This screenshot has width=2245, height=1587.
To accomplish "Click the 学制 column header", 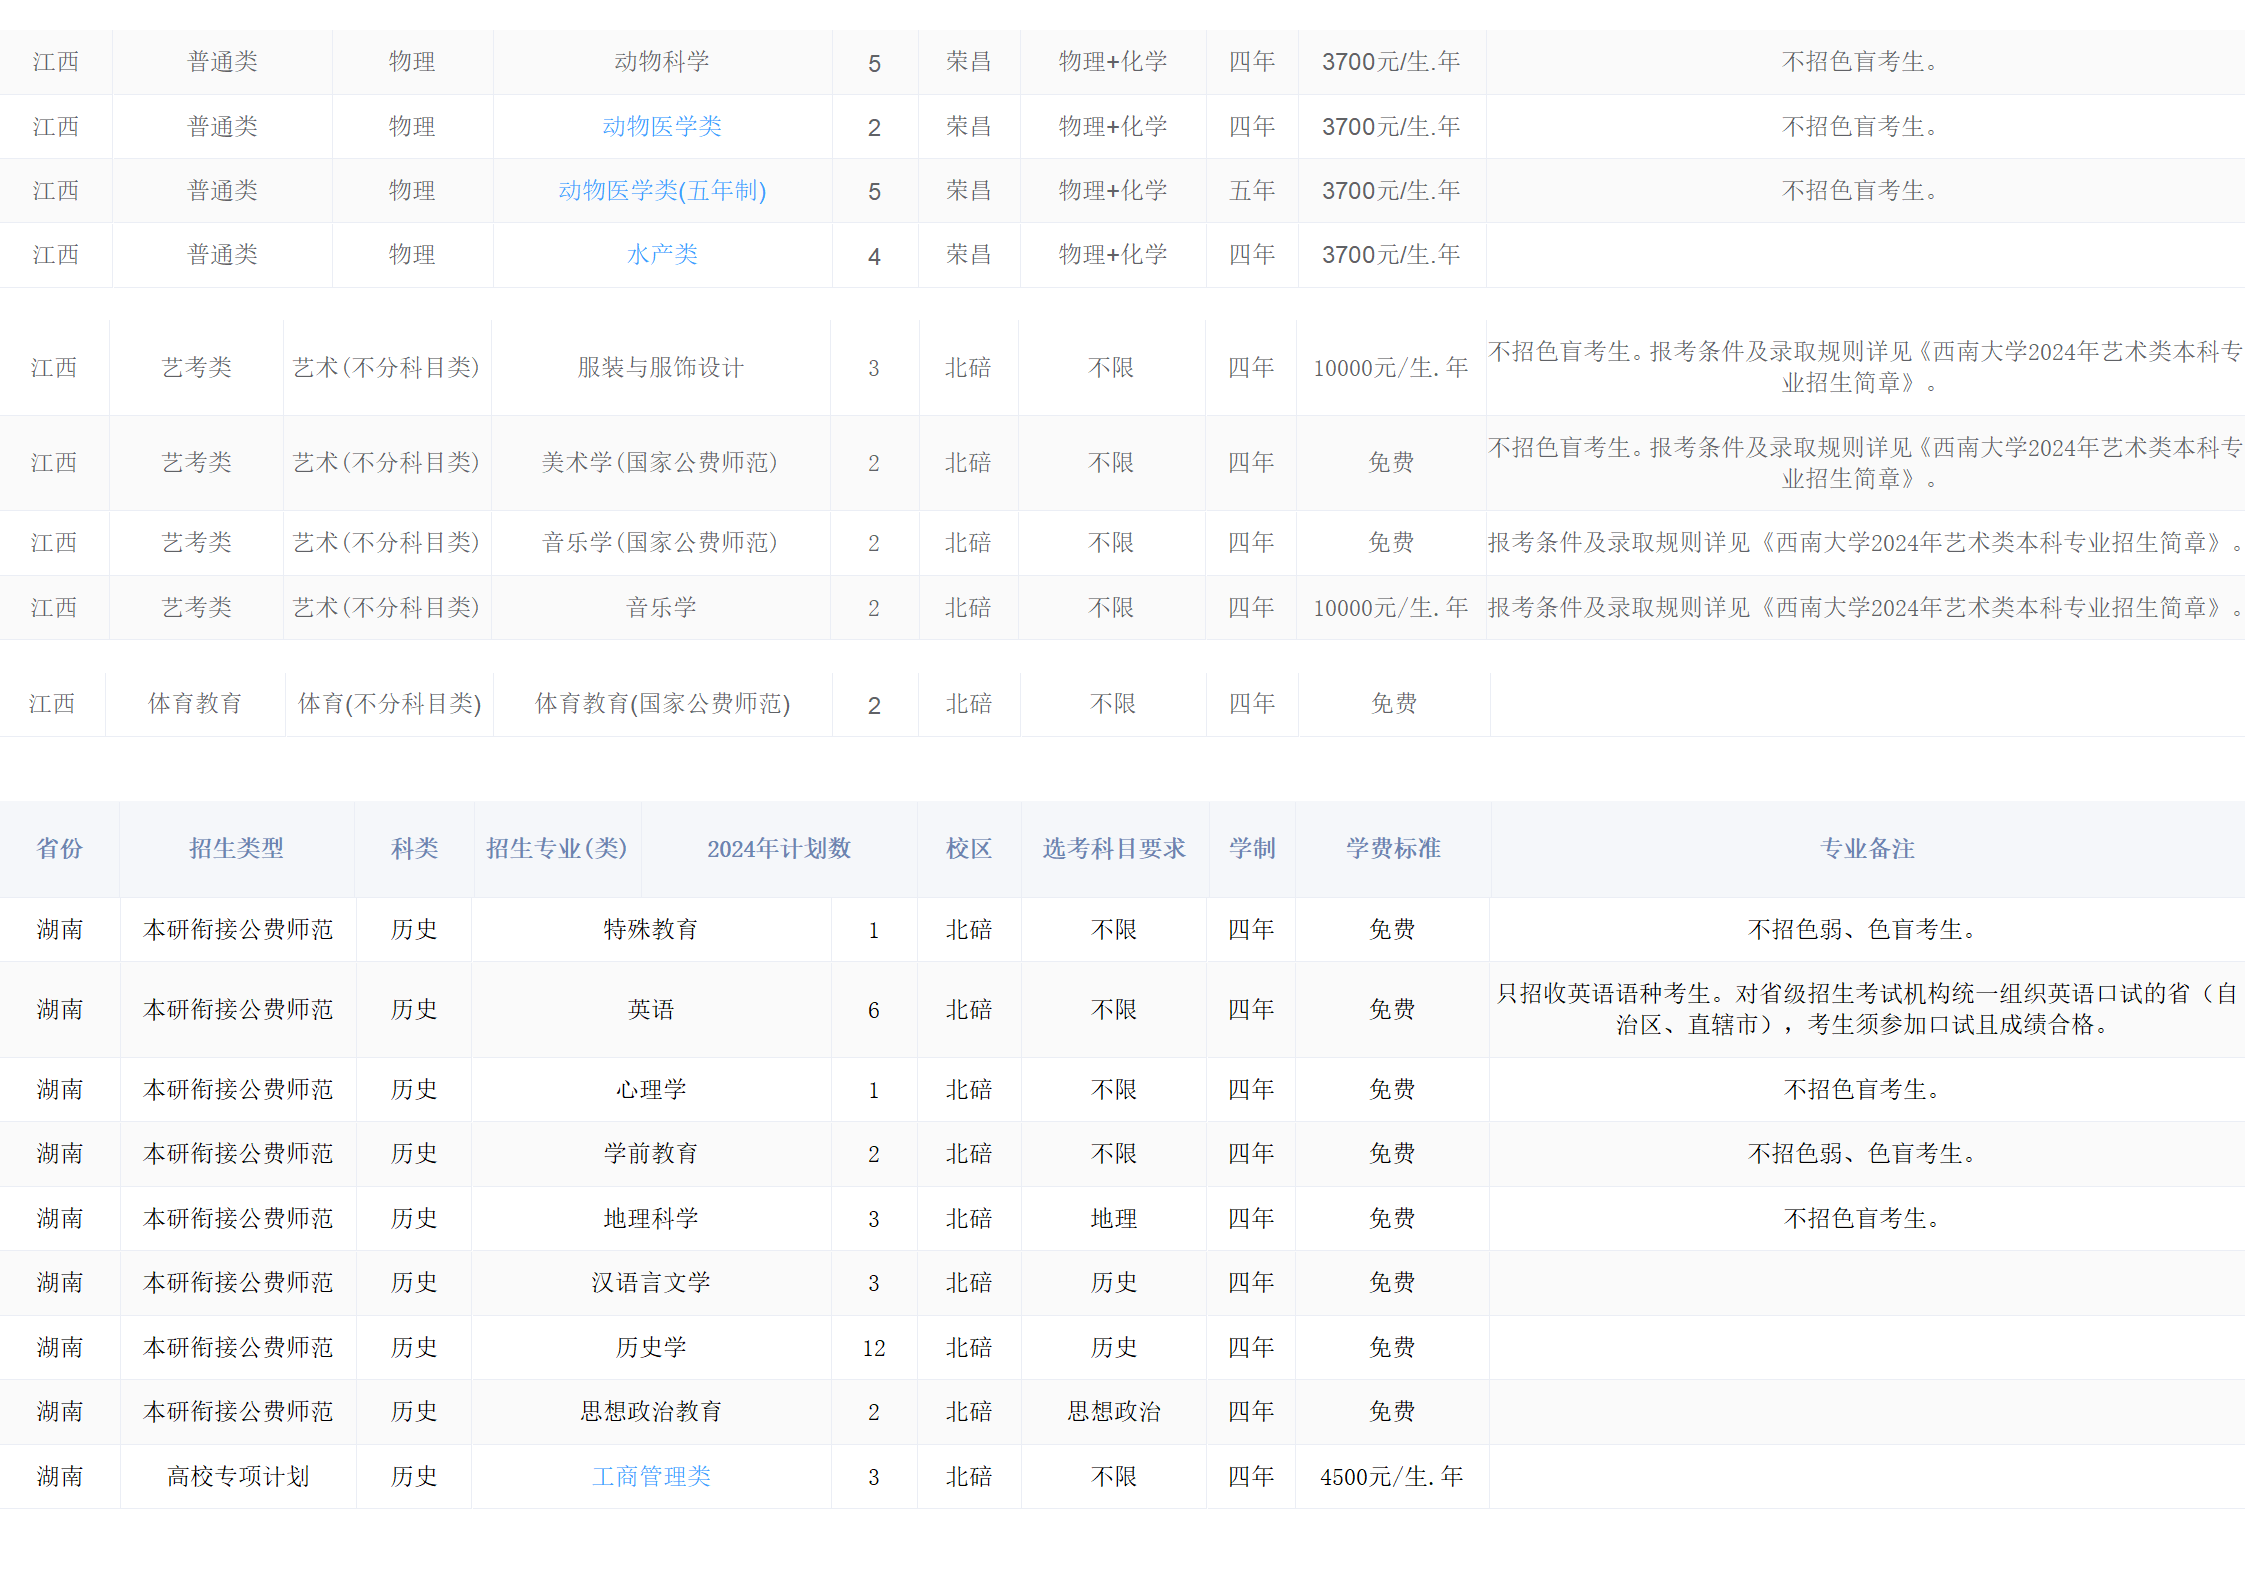I will 1251,849.
